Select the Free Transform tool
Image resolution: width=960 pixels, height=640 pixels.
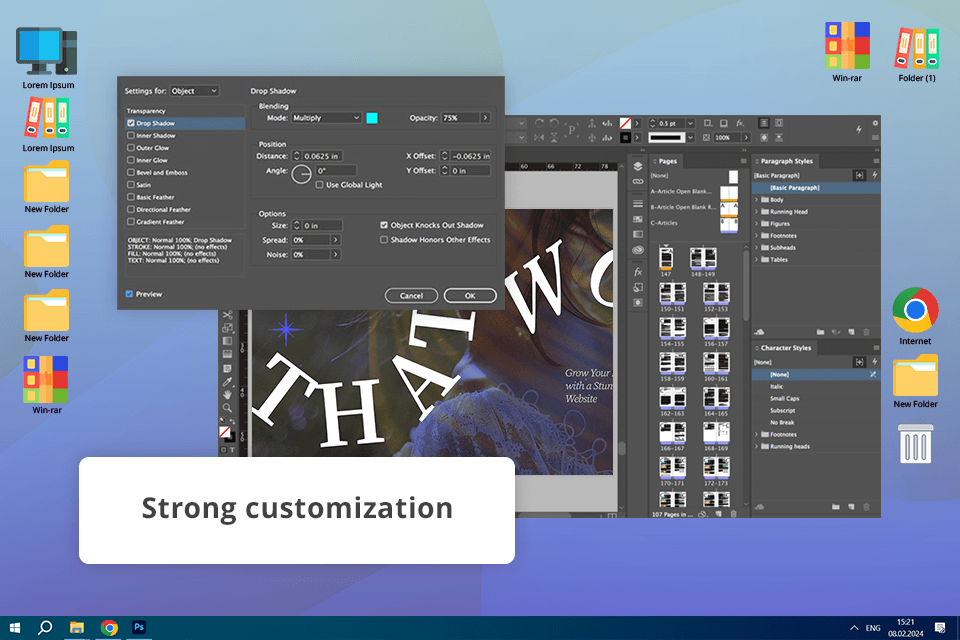click(227, 328)
